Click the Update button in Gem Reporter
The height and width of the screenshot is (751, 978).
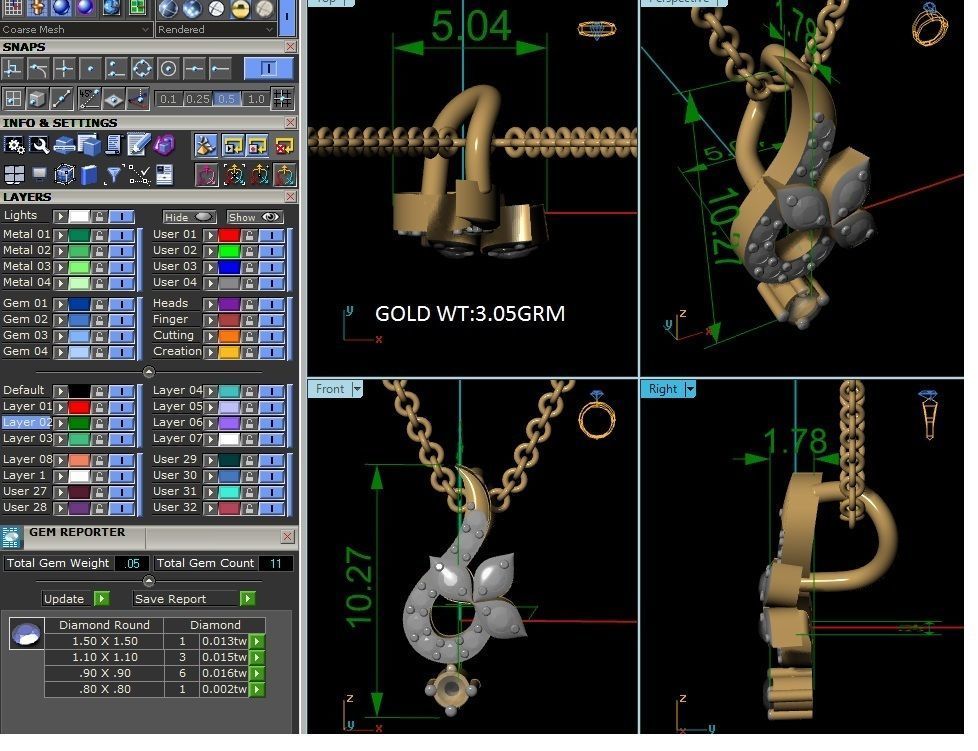tap(75, 599)
